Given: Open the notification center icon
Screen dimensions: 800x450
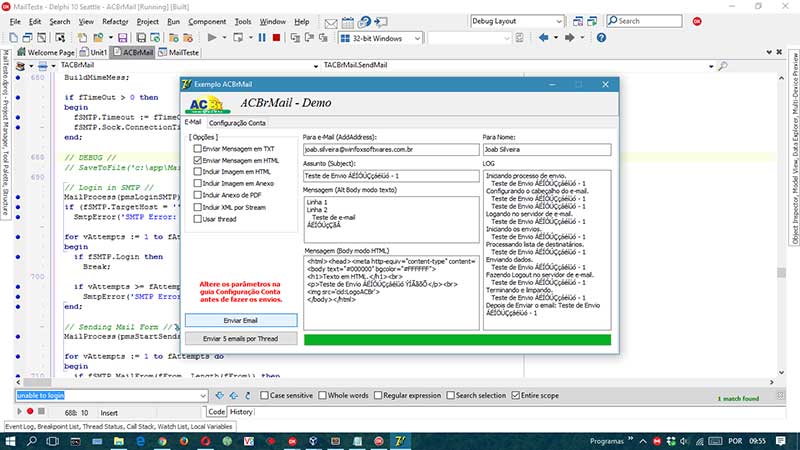Looking at the screenshot, I should point(781,441).
